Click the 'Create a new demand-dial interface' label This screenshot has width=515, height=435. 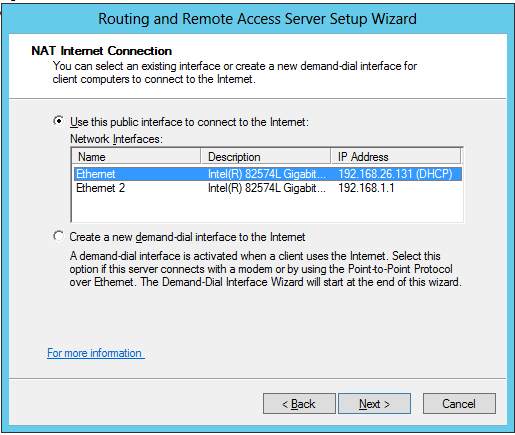tap(187, 237)
